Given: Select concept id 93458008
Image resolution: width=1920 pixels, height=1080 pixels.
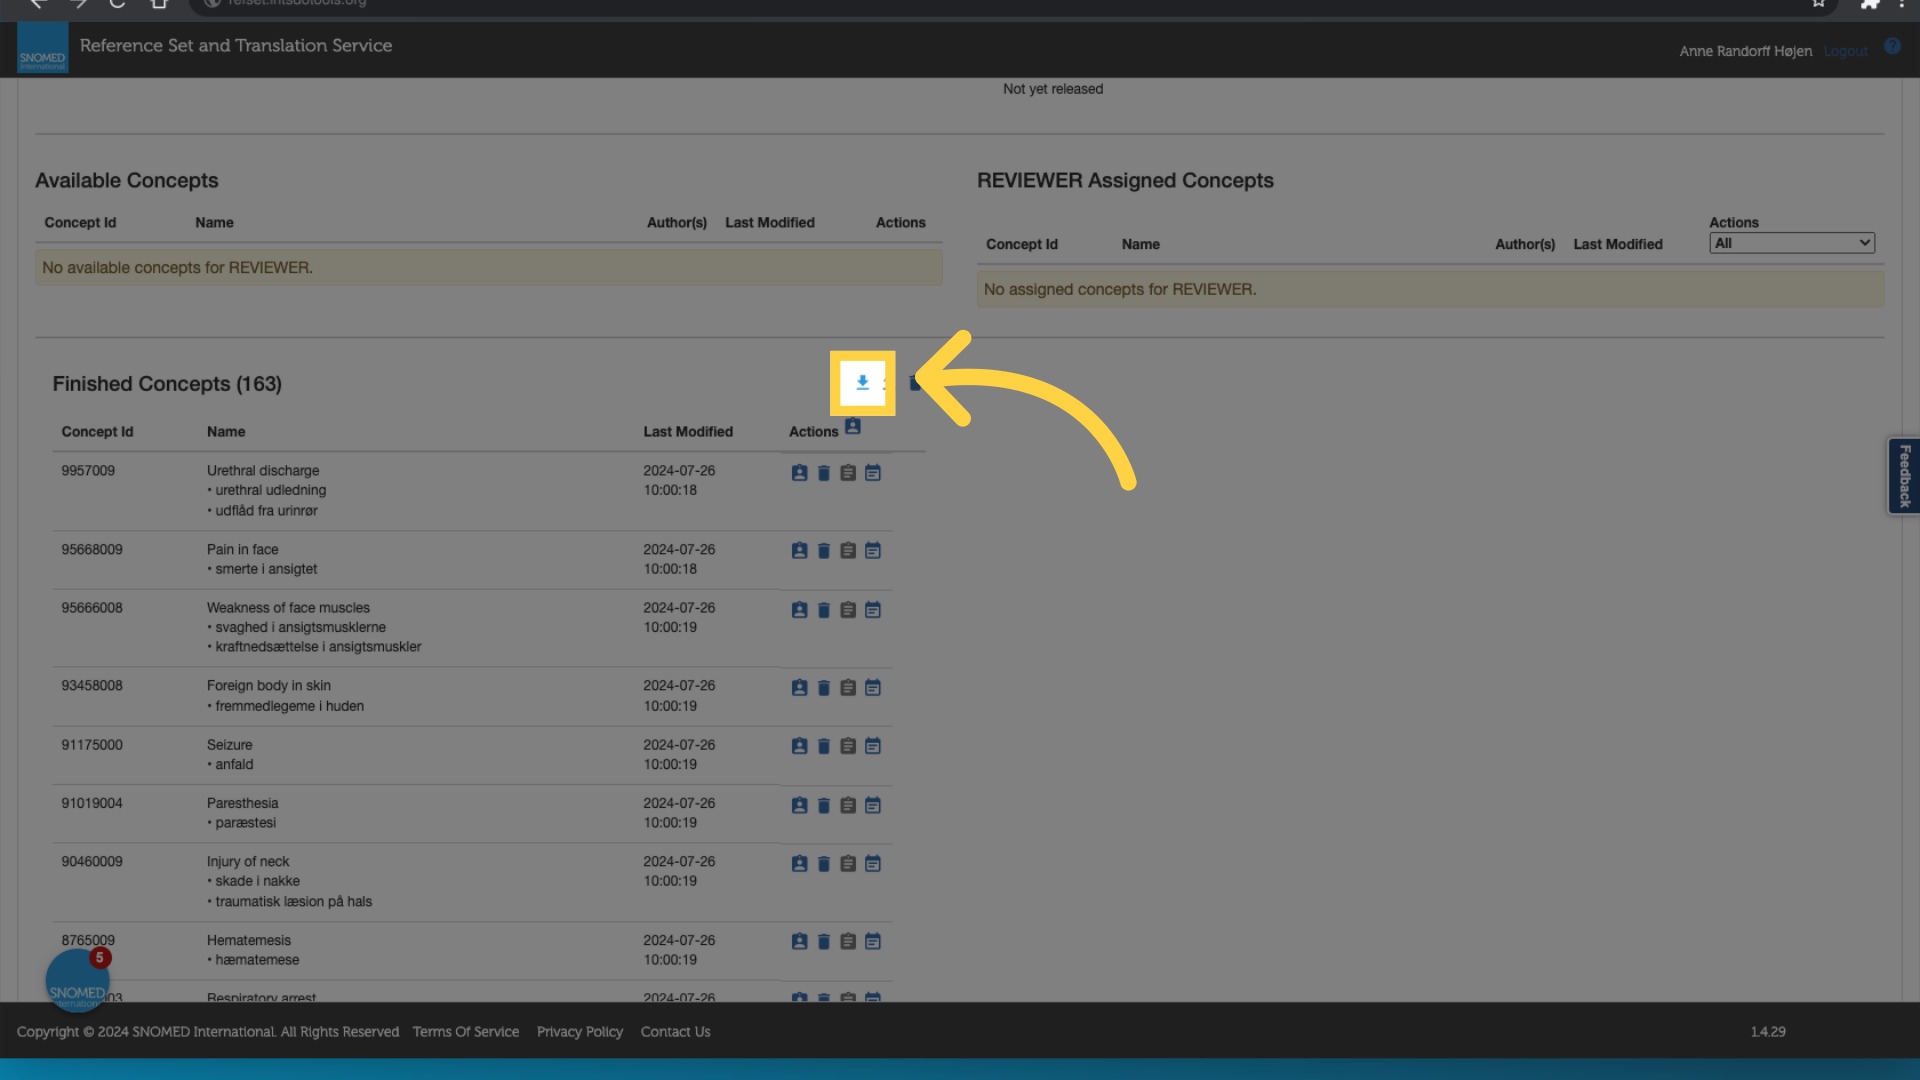Looking at the screenshot, I should click(92, 686).
